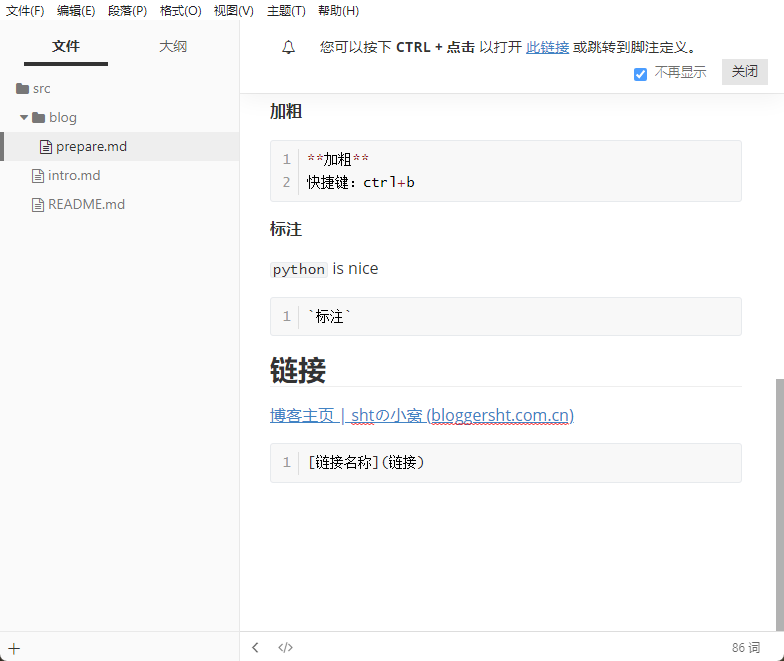Click the plus icon to add new file

(14, 648)
